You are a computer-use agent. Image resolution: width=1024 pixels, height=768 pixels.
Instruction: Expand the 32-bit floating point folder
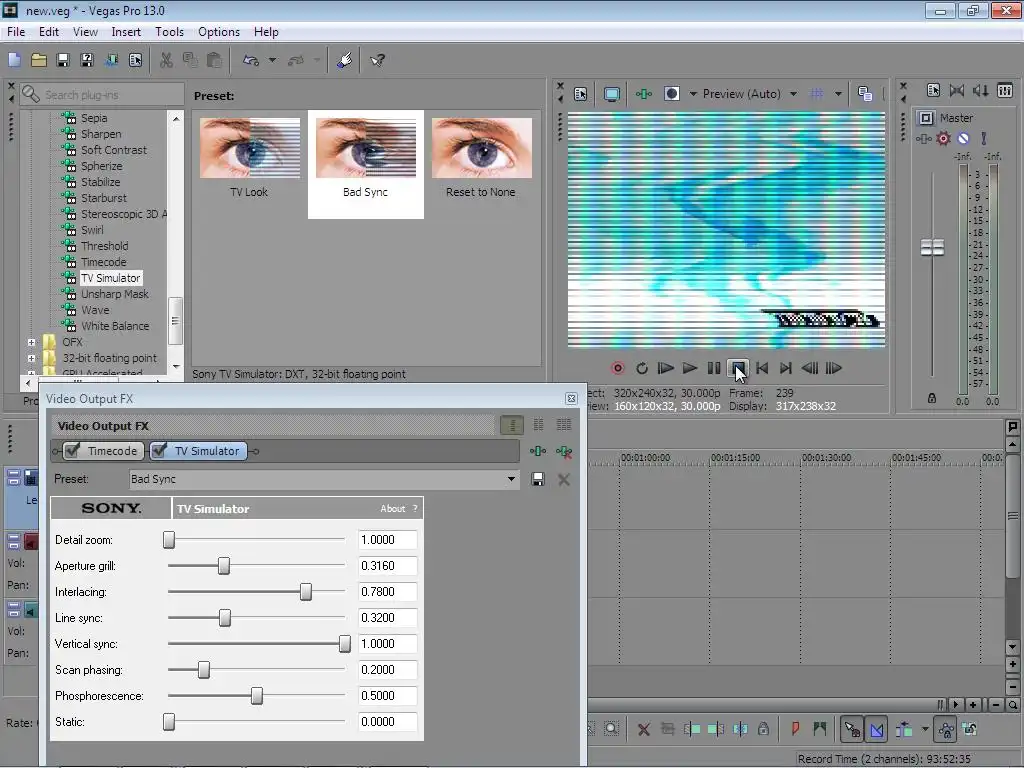(x=31, y=358)
